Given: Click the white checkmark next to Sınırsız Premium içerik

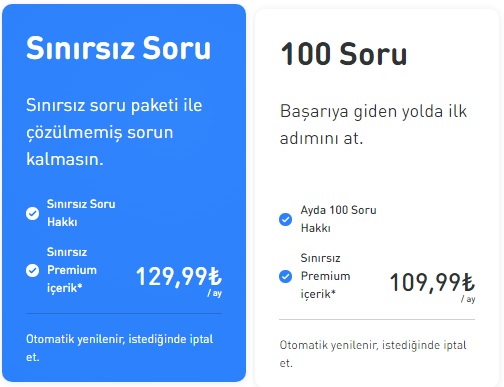Looking at the screenshot, I should pyautogui.click(x=32, y=270).
